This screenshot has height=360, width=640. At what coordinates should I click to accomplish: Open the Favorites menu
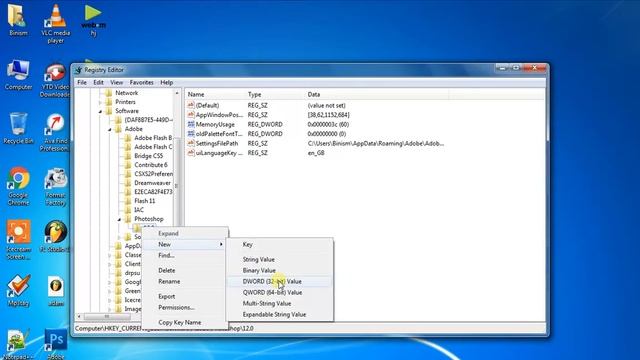[142, 82]
